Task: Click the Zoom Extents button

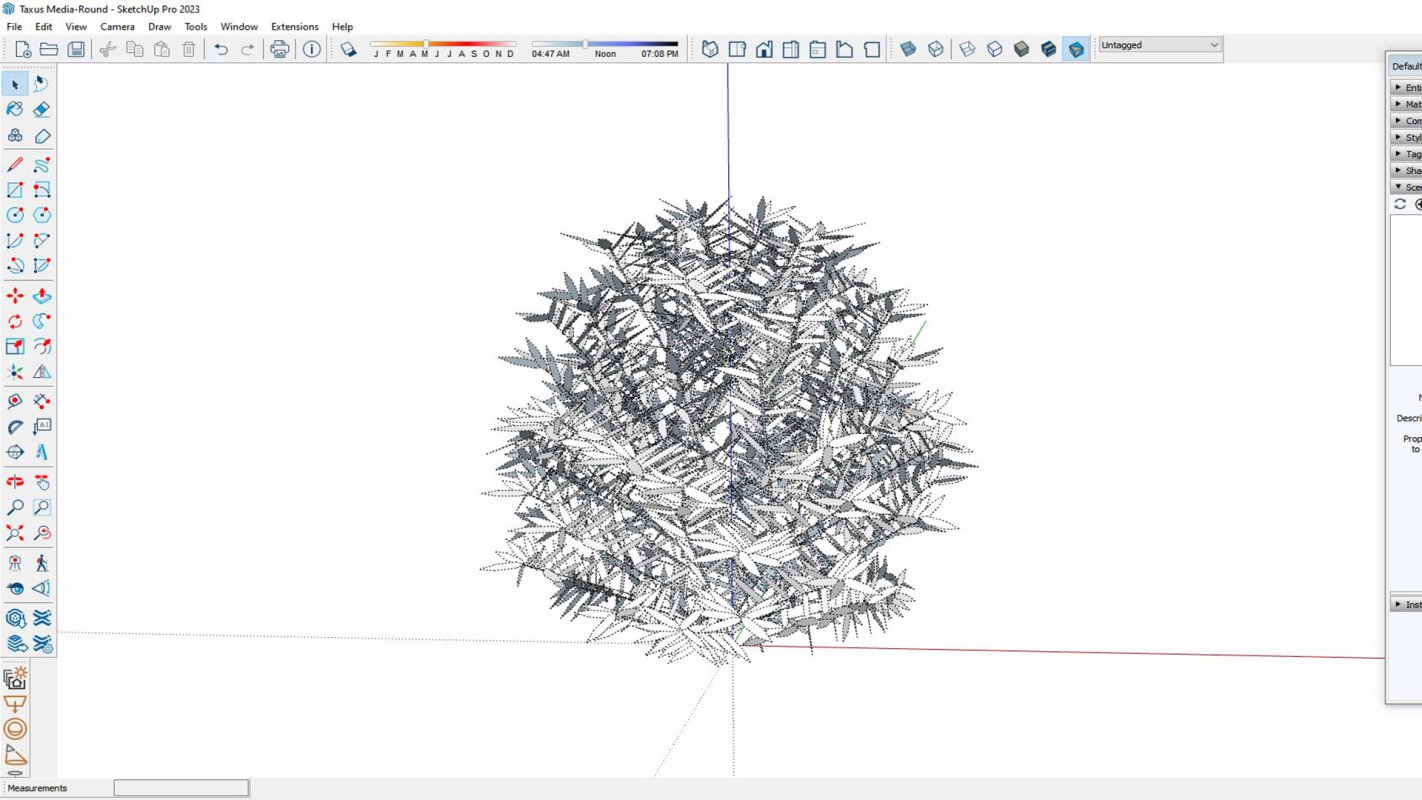Action: click(x=14, y=533)
